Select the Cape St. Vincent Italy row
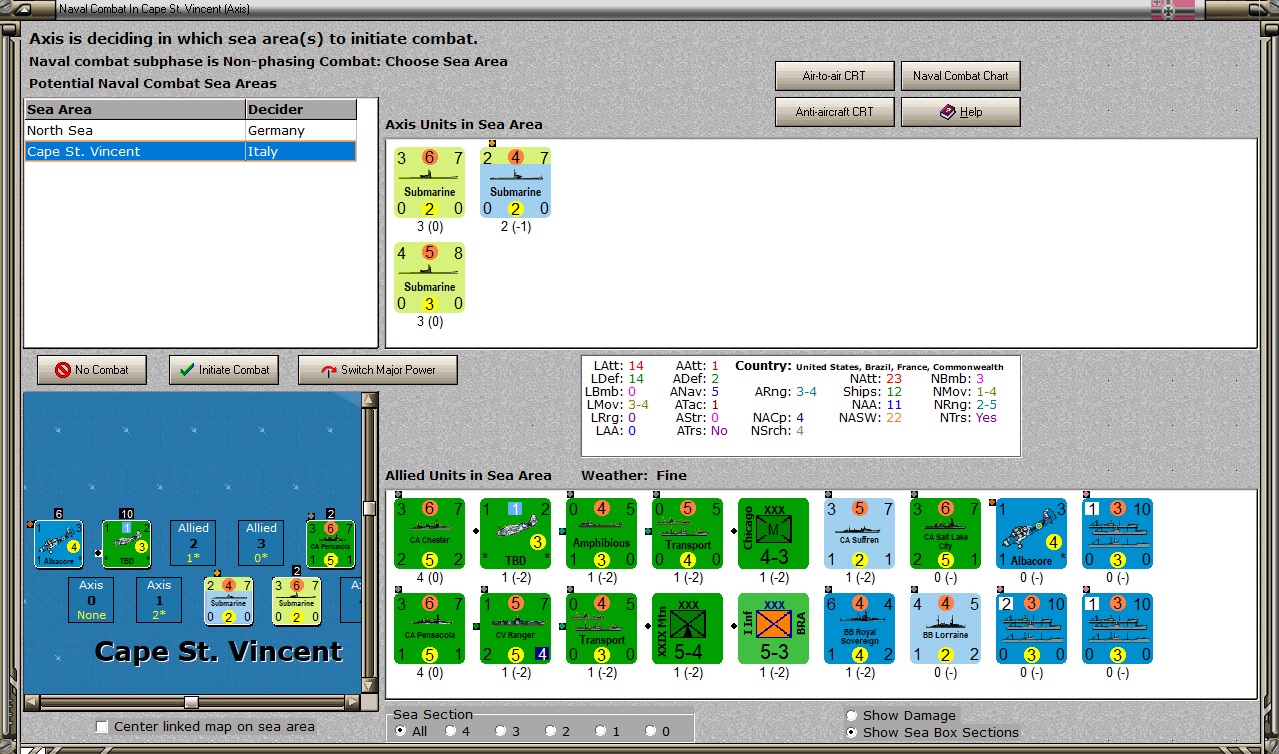The width and height of the screenshot is (1279, 754). (190, 152)
